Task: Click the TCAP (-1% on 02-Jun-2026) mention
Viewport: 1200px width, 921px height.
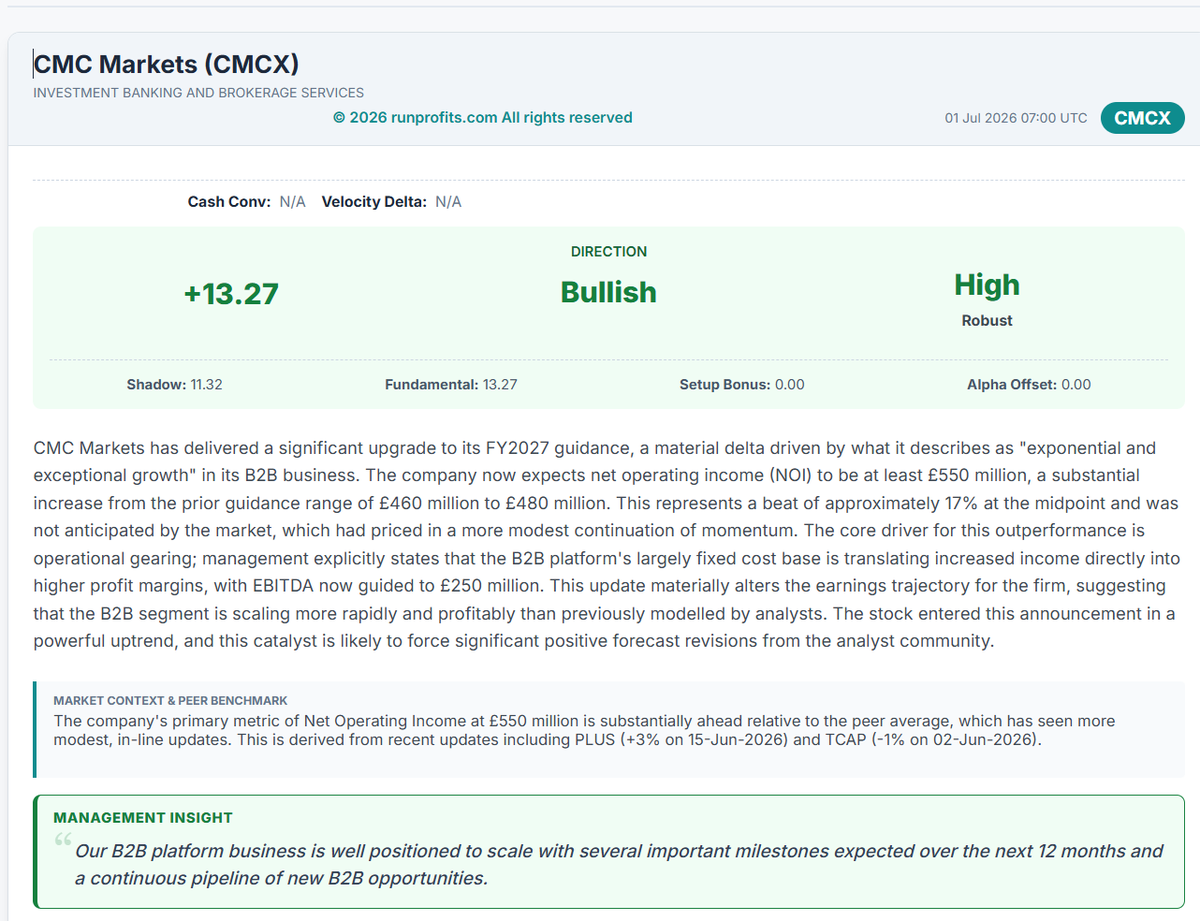Action: [933, 740]
